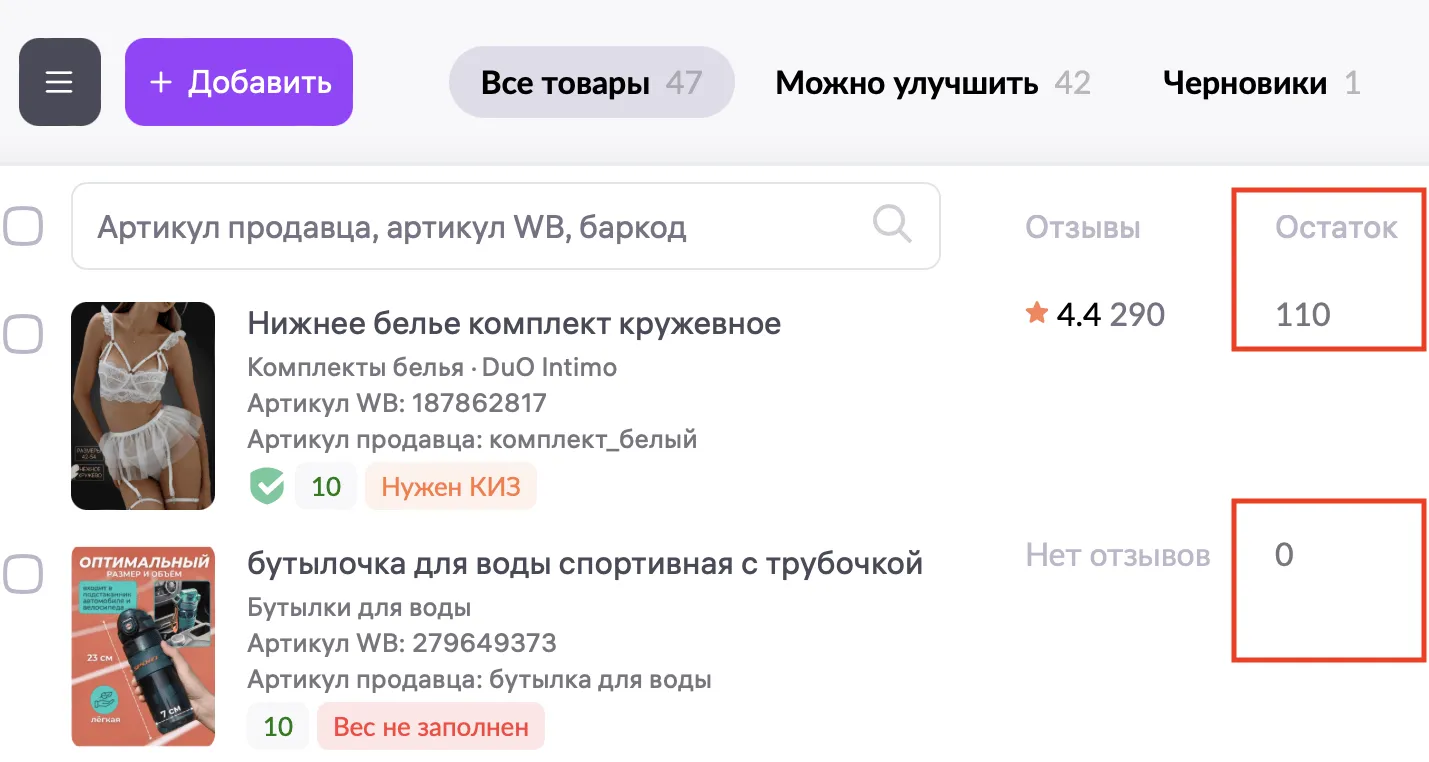The image size is (1429, 762).
Task: Click the search magnifier icon
Action: [891, 224]
